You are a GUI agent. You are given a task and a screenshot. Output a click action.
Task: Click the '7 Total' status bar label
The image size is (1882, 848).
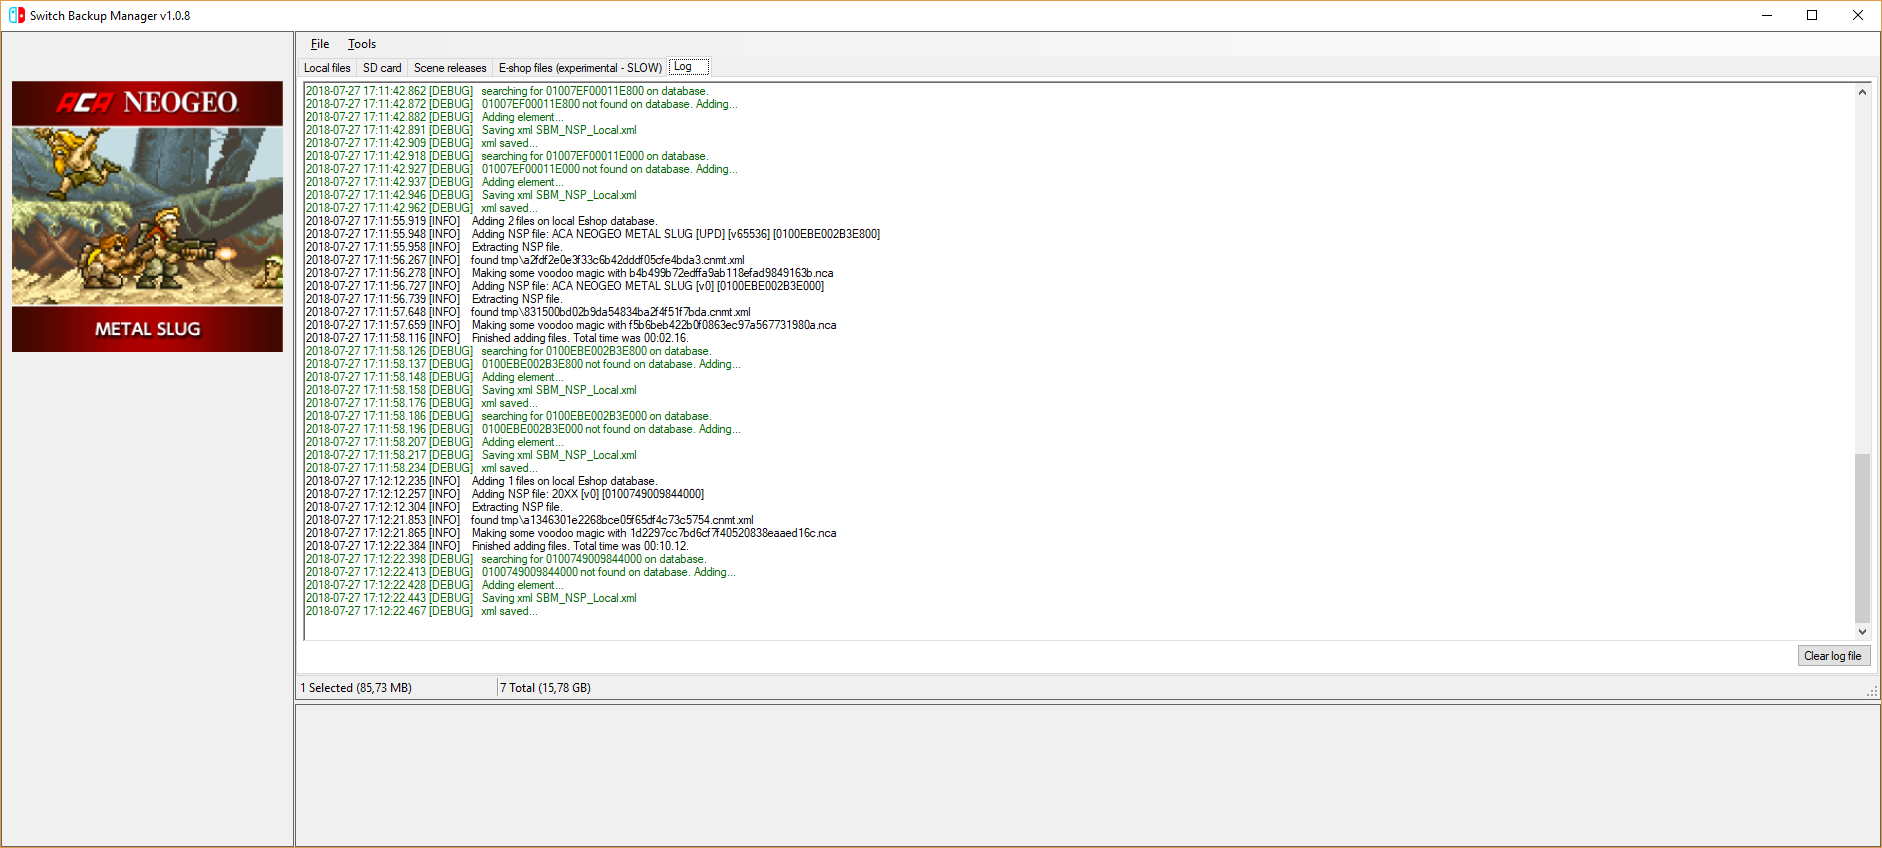(x=546, y=688)
